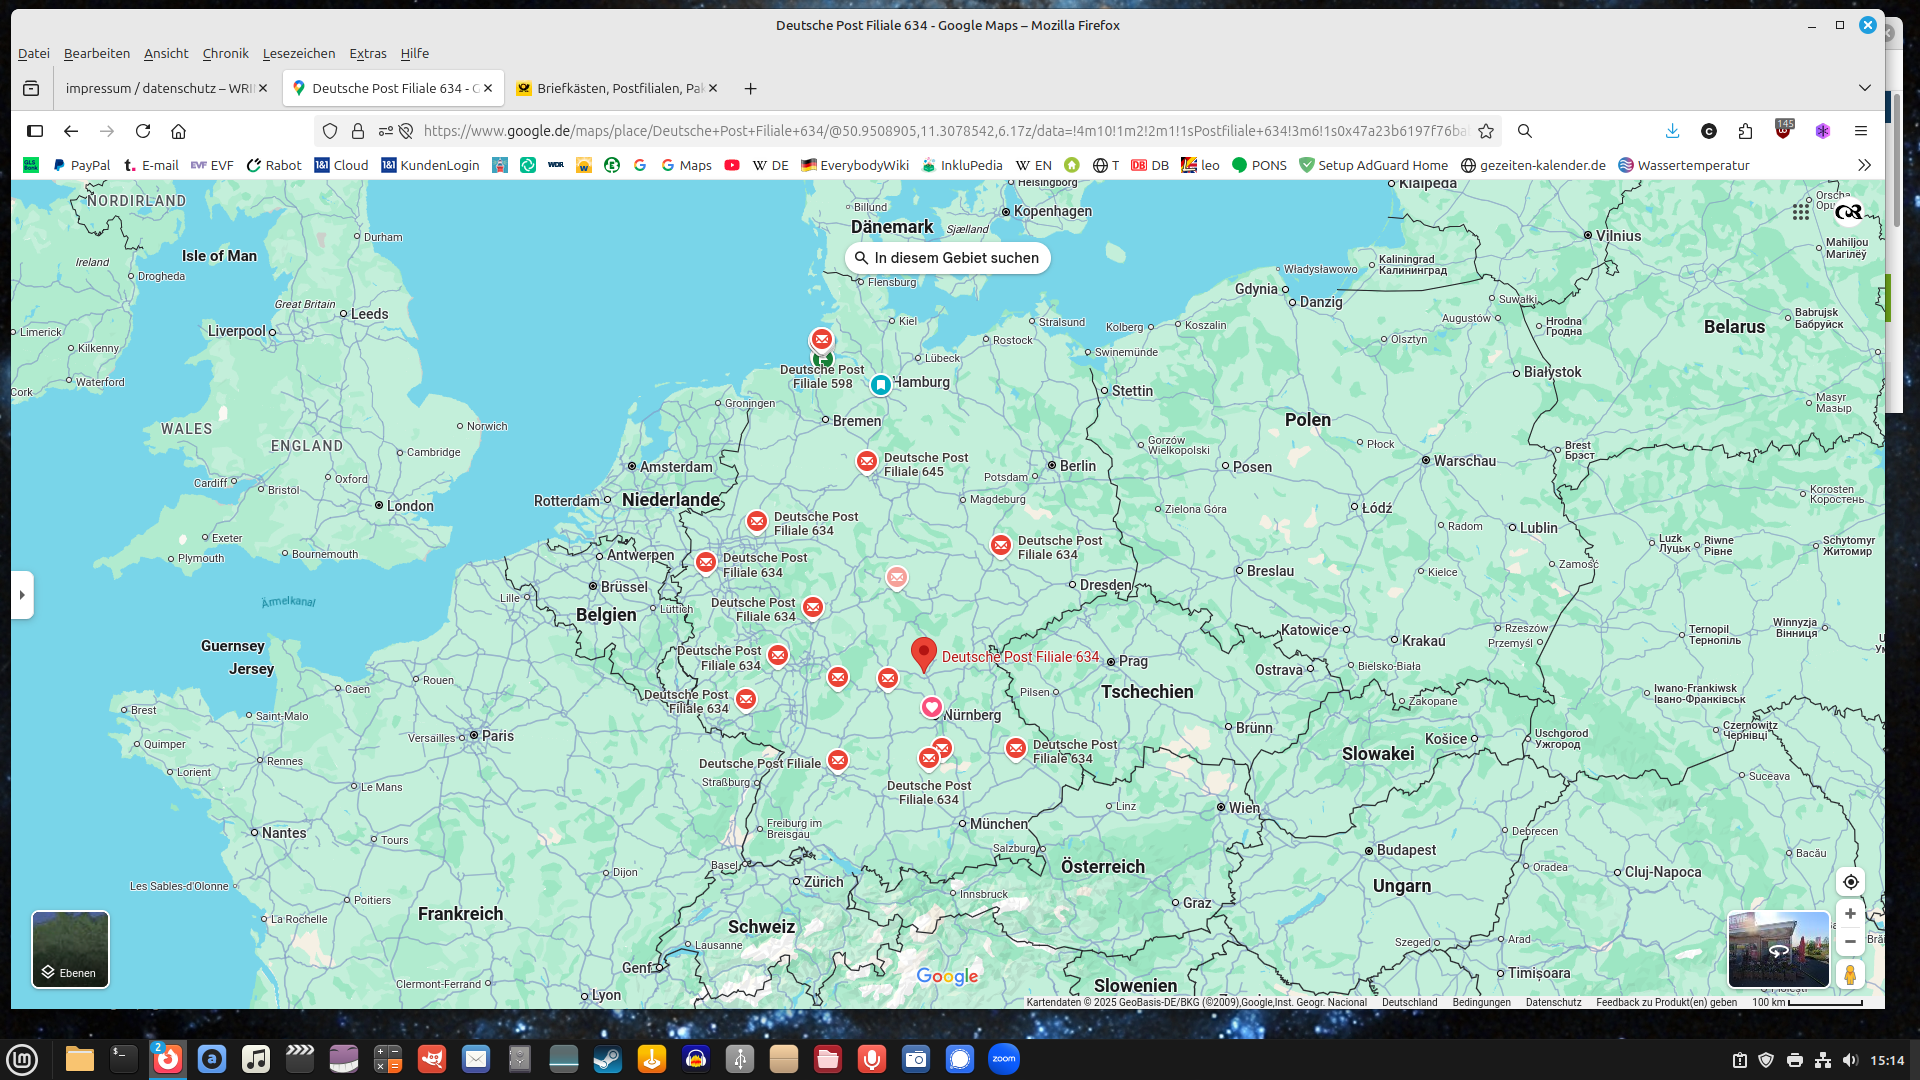
Task: Open the Chronik menu
Action: (x=225, y=53)
